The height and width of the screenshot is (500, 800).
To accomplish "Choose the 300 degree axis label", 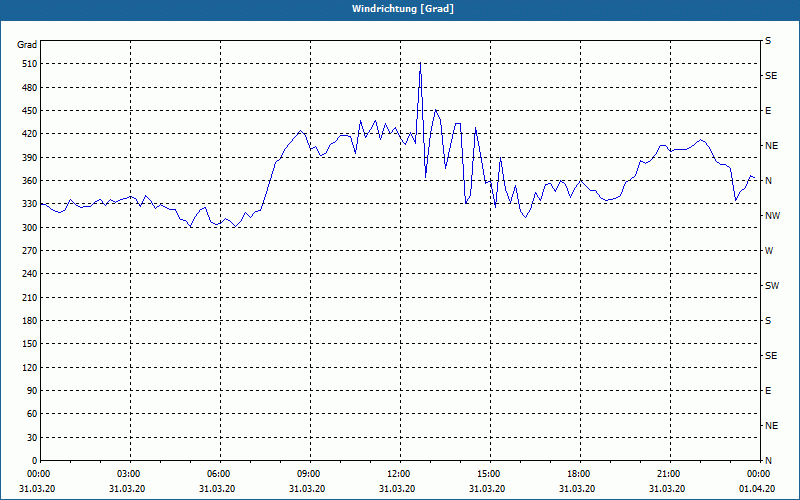I will pos(29,228).
